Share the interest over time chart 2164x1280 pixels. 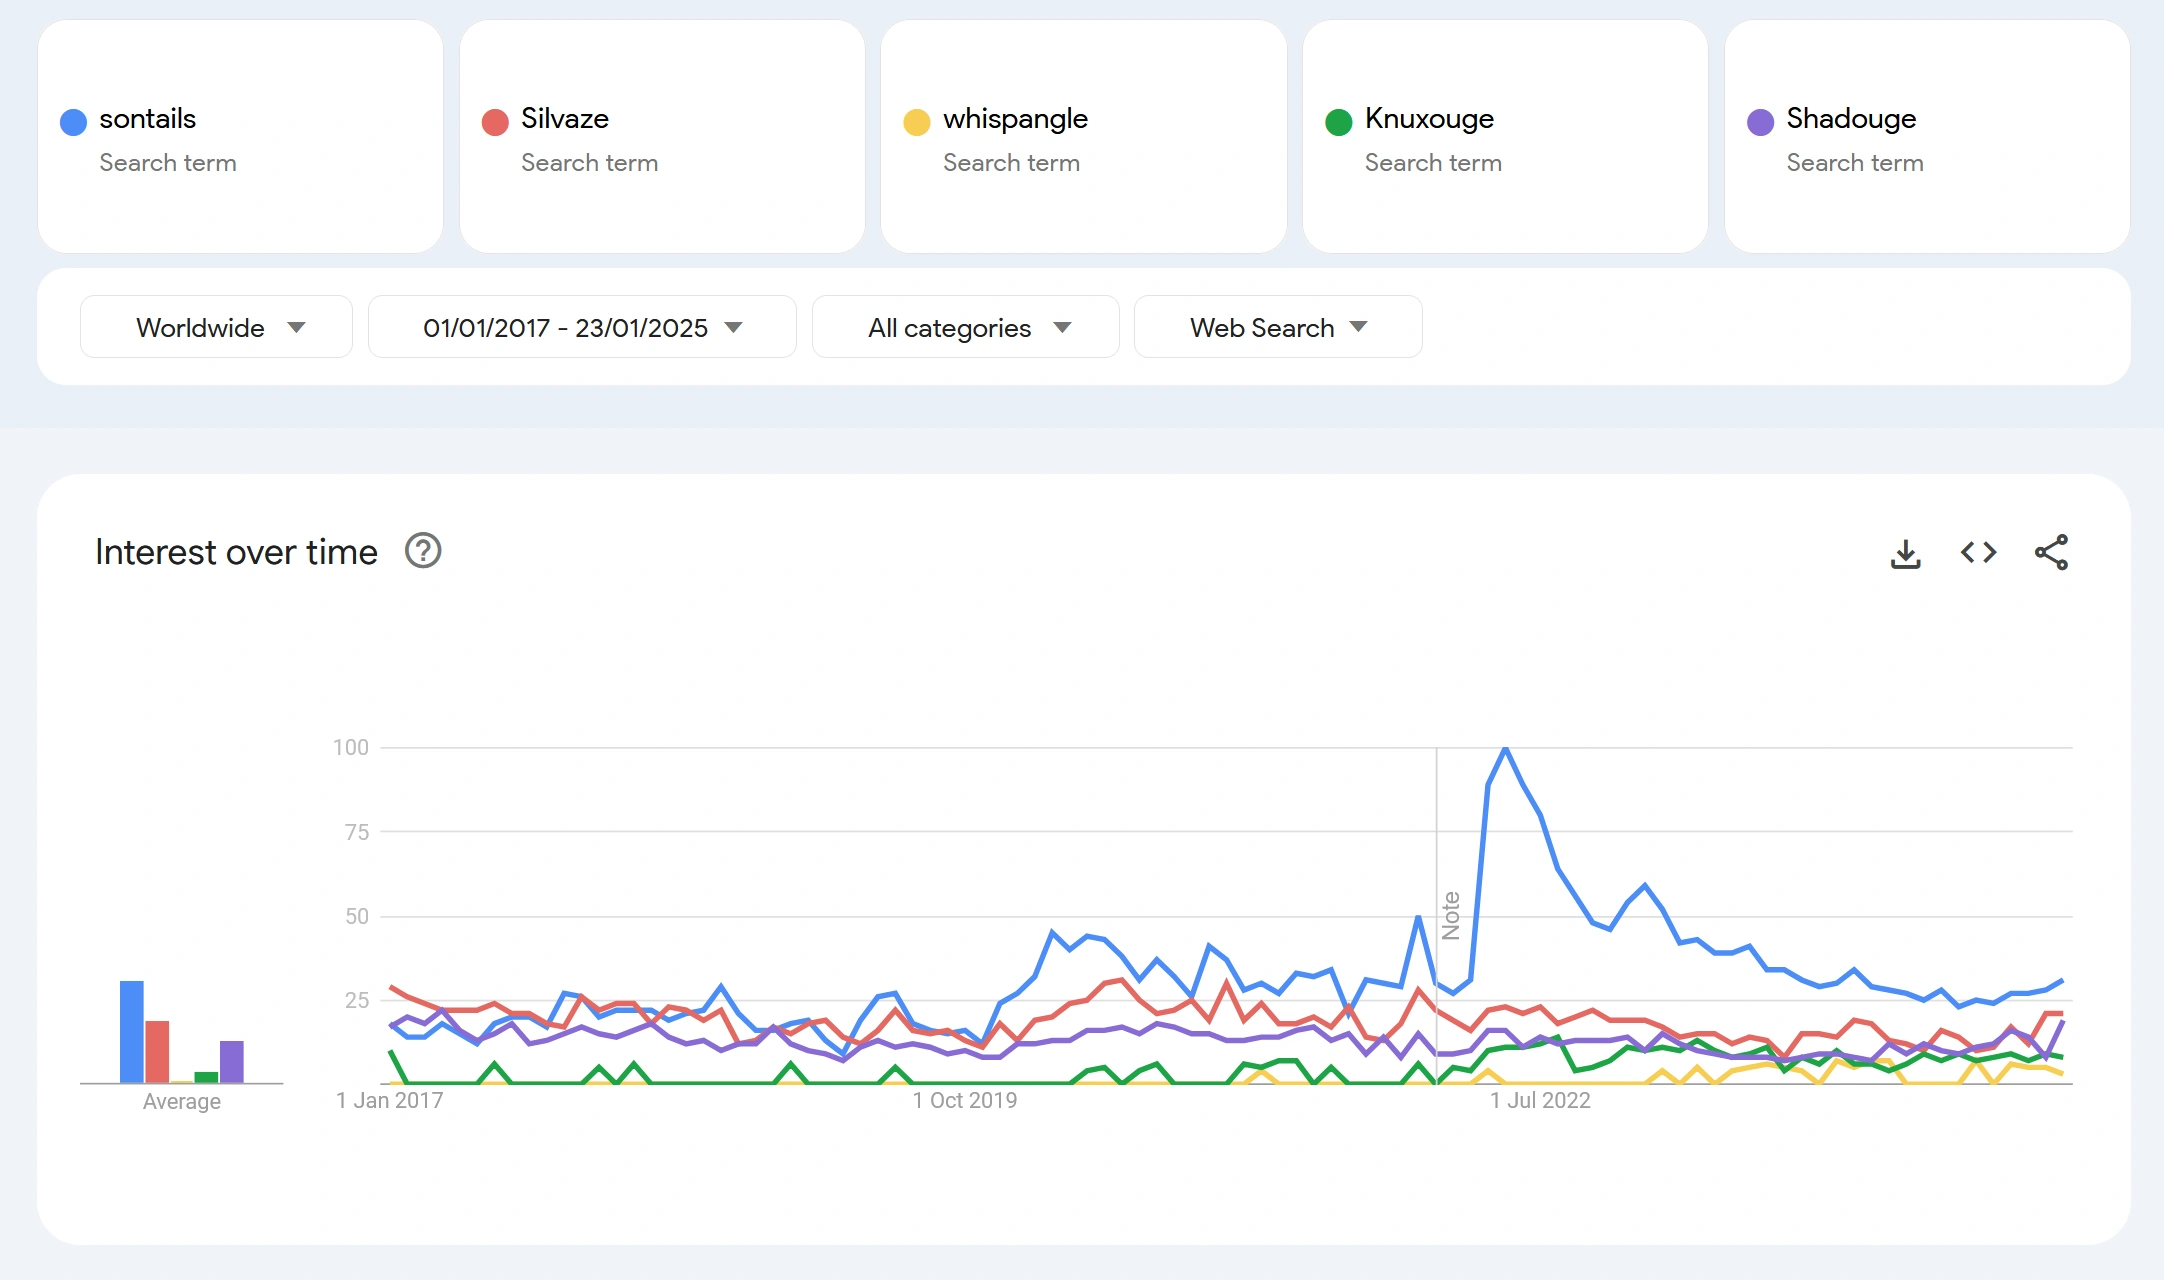[x=2051, y=553]
